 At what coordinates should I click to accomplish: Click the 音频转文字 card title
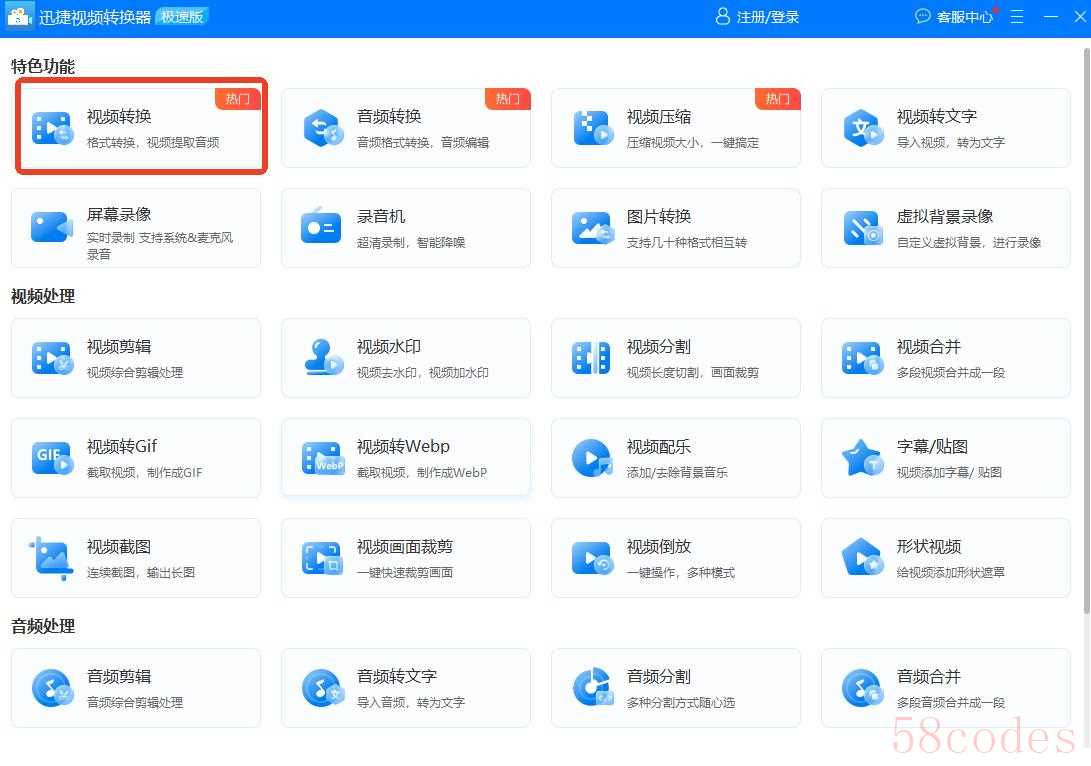(397, 676)
